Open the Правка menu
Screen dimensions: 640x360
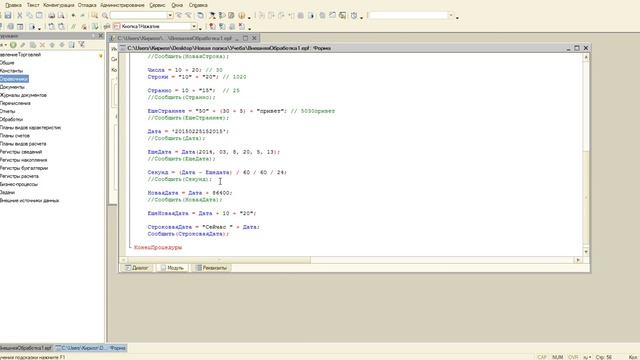click(13, 5)
